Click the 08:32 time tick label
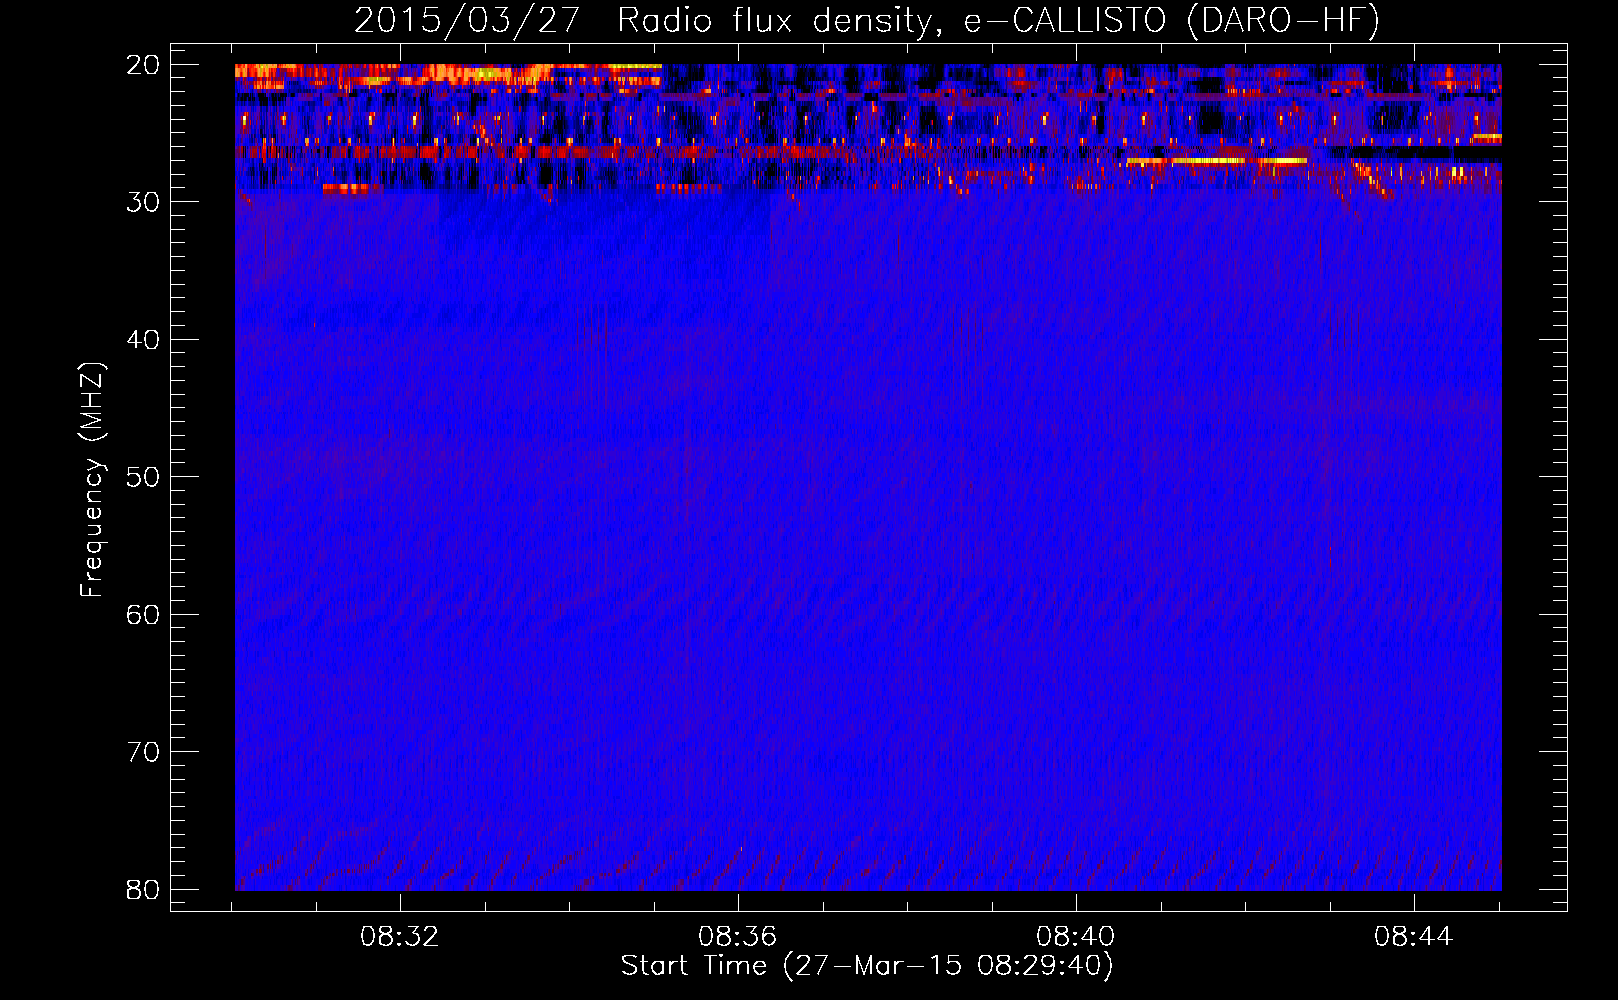Viewport: 1618px width, 1000px height. tap(401, 937)
